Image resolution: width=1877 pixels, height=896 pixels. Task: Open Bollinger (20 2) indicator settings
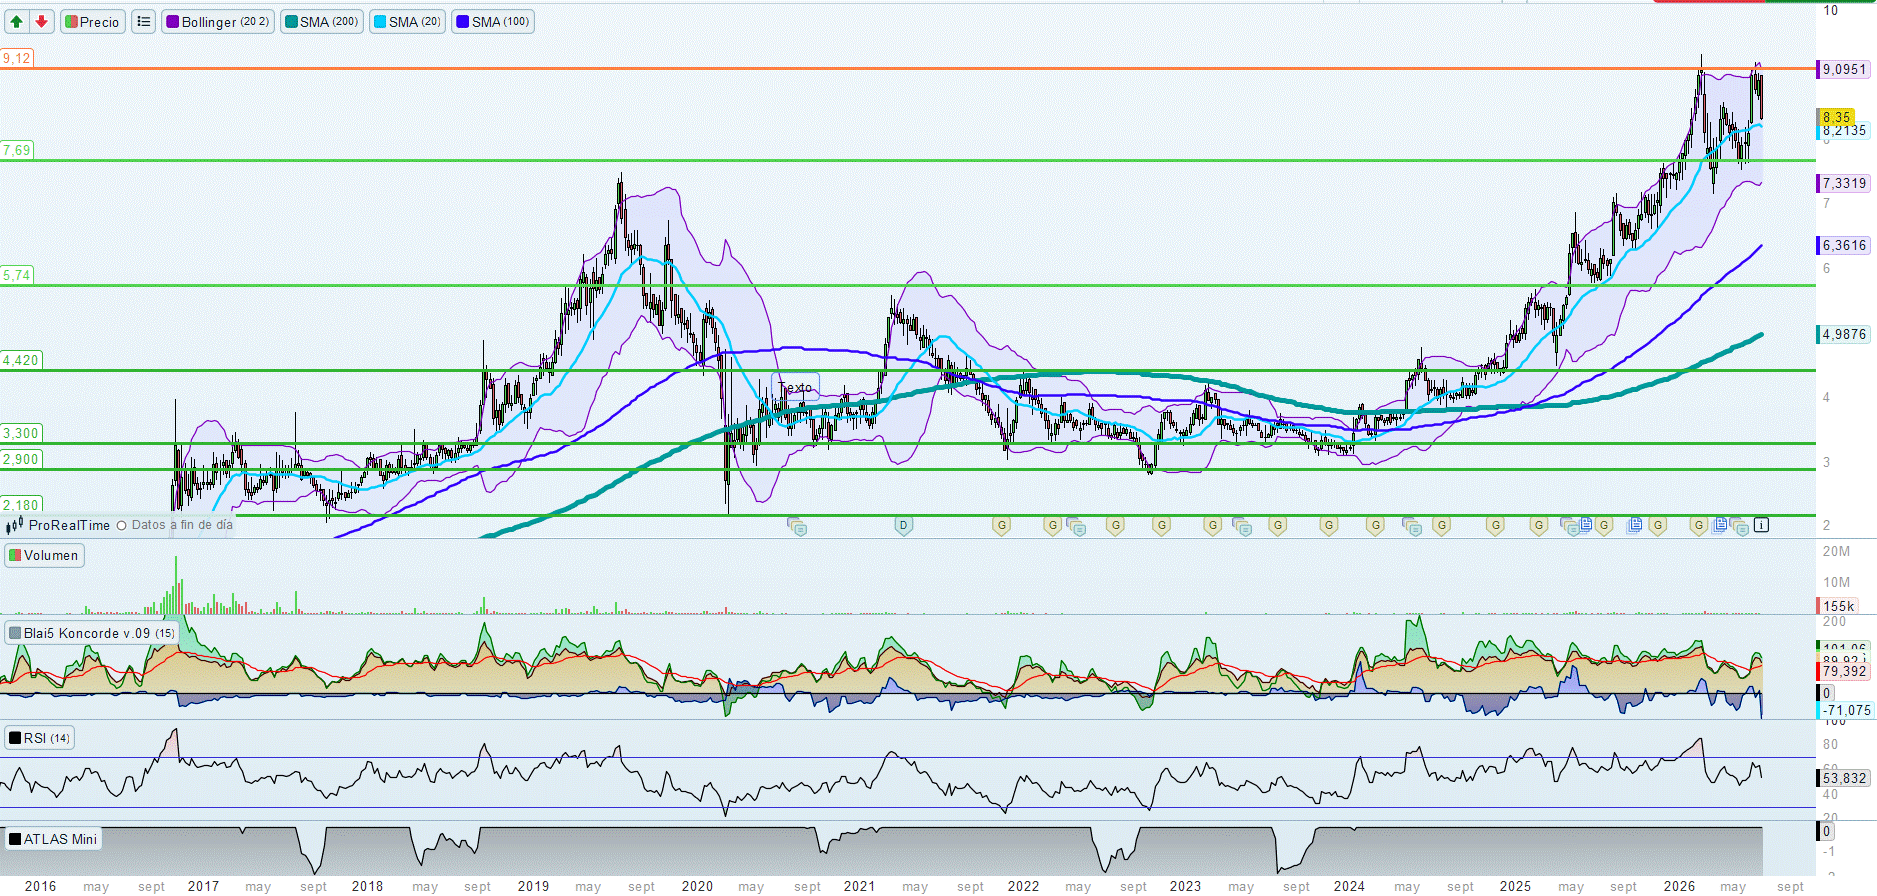coord(218,22)
